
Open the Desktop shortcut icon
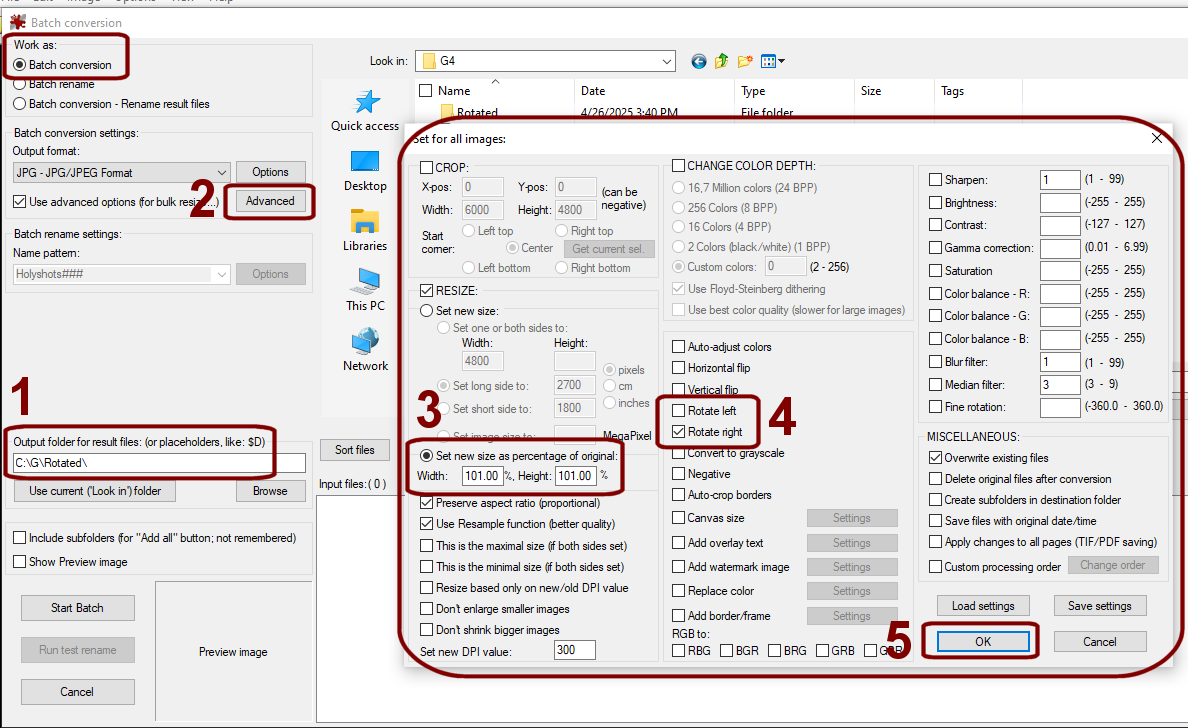[x=364, y=161]
